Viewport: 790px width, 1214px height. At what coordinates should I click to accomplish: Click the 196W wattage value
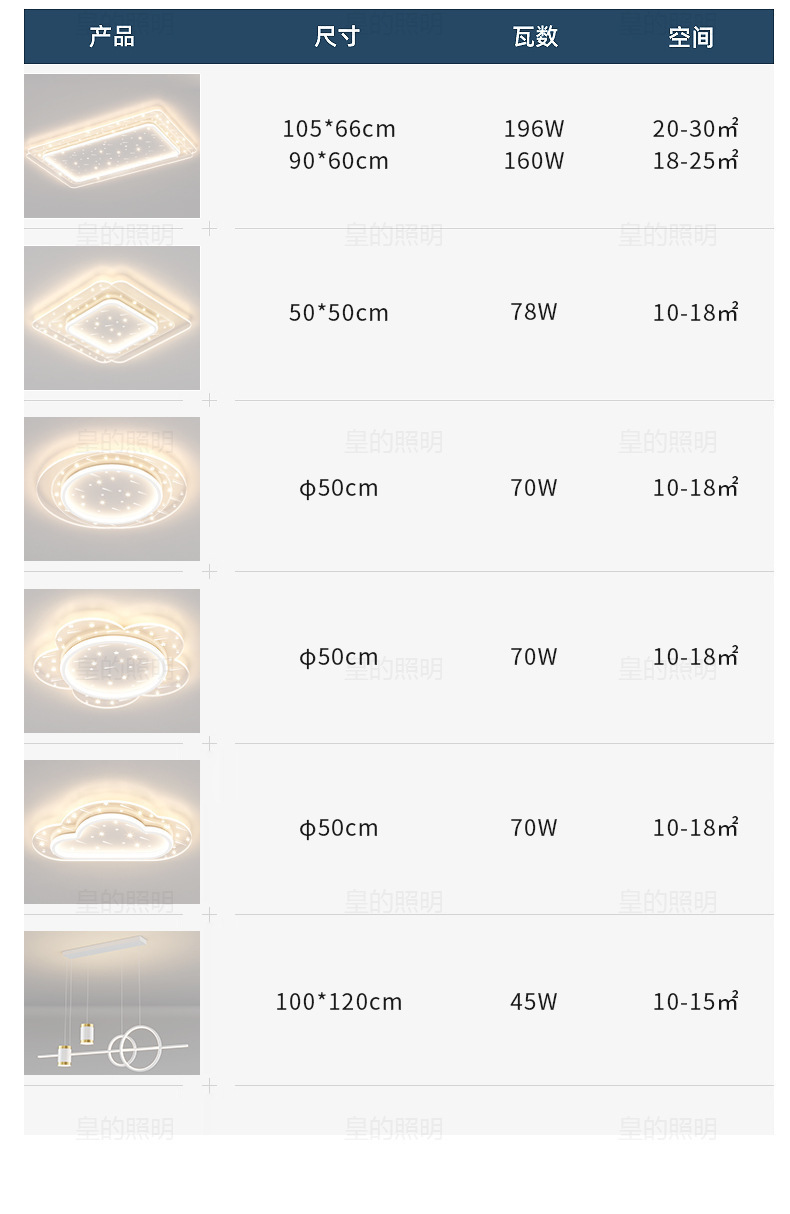534,129
